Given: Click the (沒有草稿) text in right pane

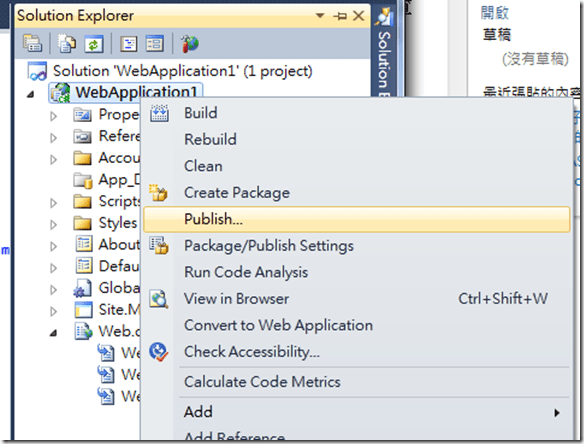Looking at the screenshot, I should [535, 58].
